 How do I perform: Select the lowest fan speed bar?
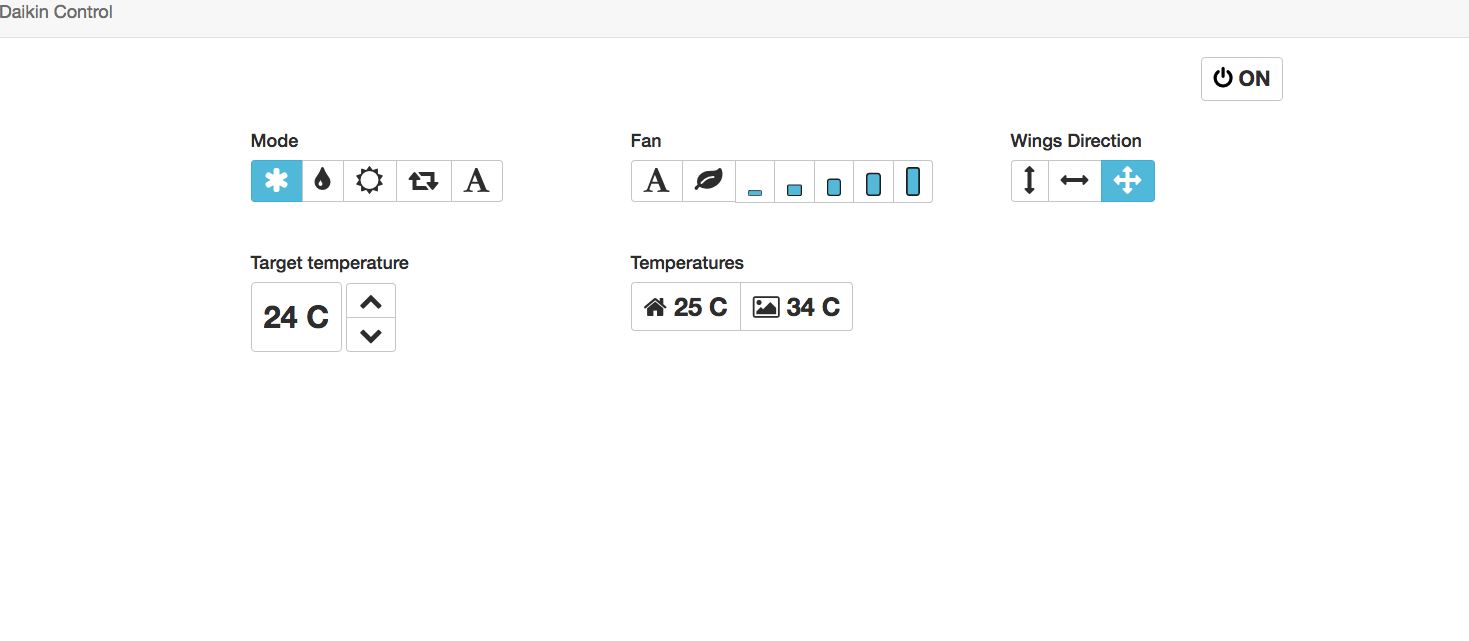(x=755, y=182)
